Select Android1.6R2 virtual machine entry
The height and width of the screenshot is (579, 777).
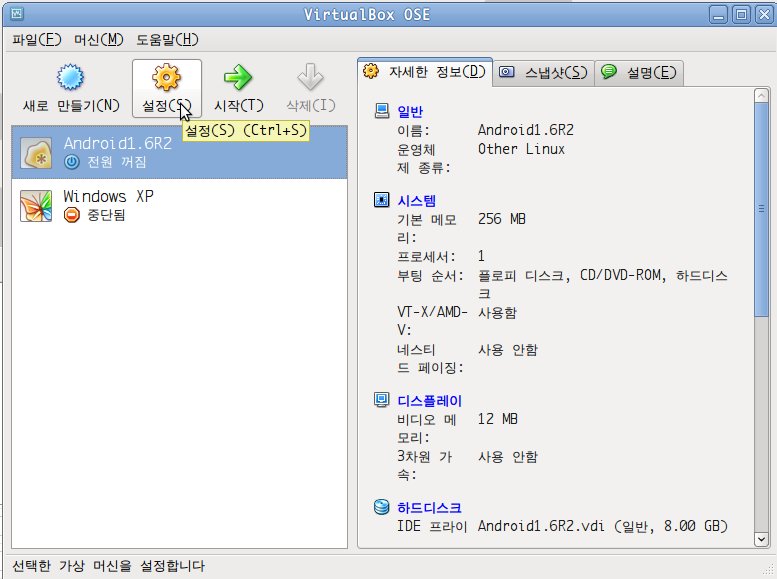pyautogui.click(x=179, y=152)
